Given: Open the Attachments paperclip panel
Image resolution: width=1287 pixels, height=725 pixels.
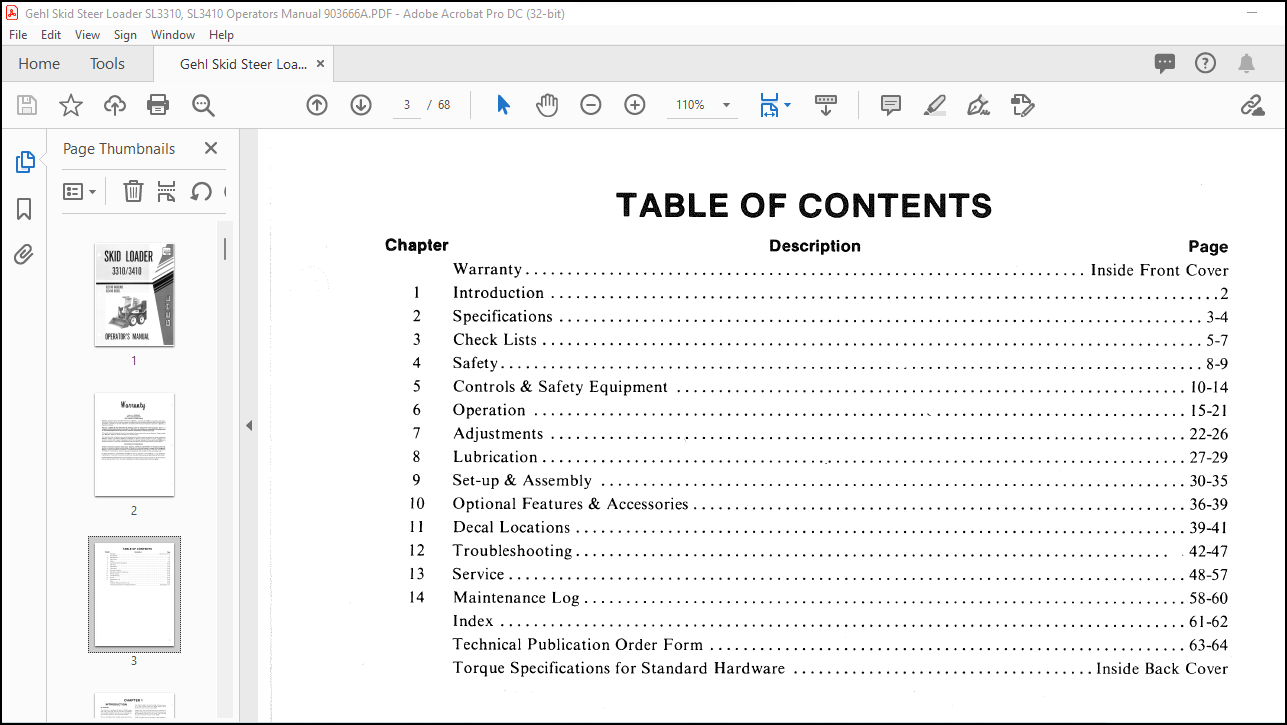Looking at the screenshot, I should pyautogui.click(x=25, y=255).
